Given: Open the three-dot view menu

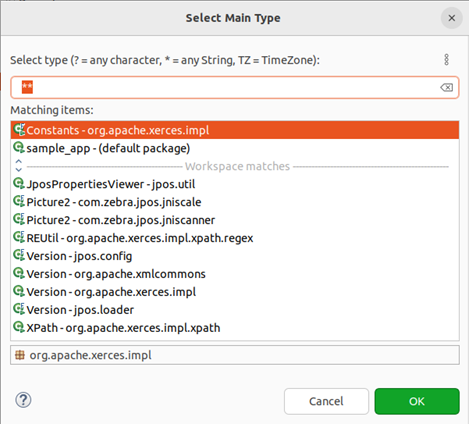Looking at the screenshot, I should click(x=446, y=60).
